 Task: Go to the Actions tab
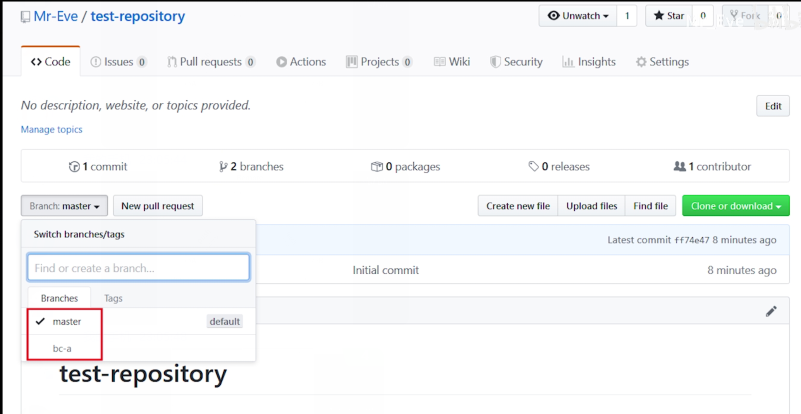click(x=301, y=62)
